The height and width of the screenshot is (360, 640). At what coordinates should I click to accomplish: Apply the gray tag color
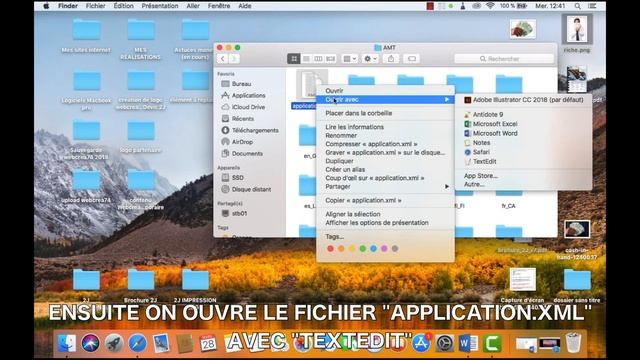coord(395,249)
